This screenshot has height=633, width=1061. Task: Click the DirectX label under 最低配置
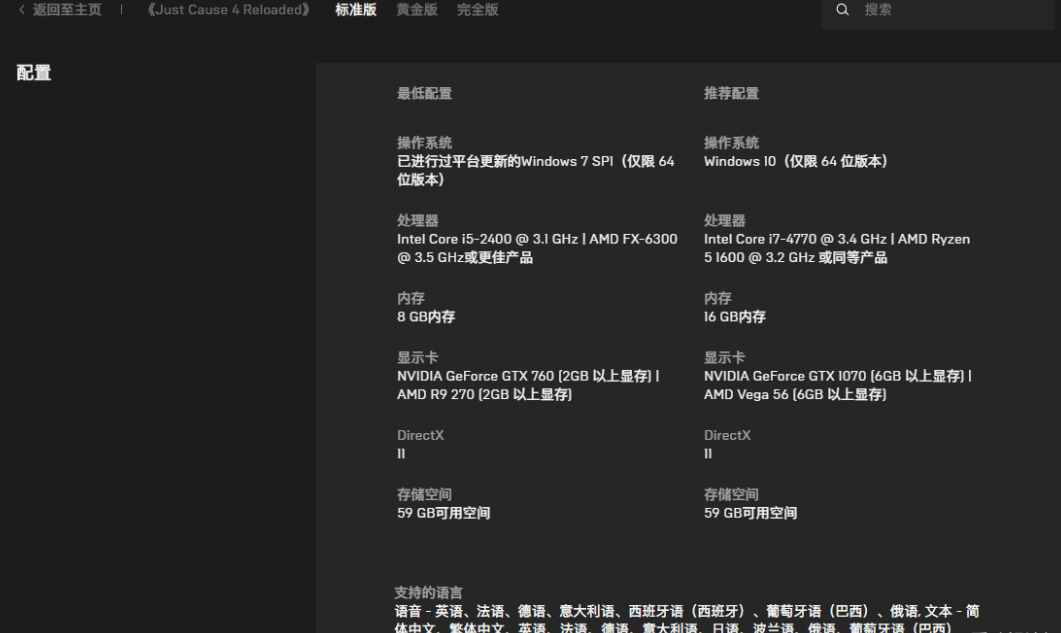[420, 435]
